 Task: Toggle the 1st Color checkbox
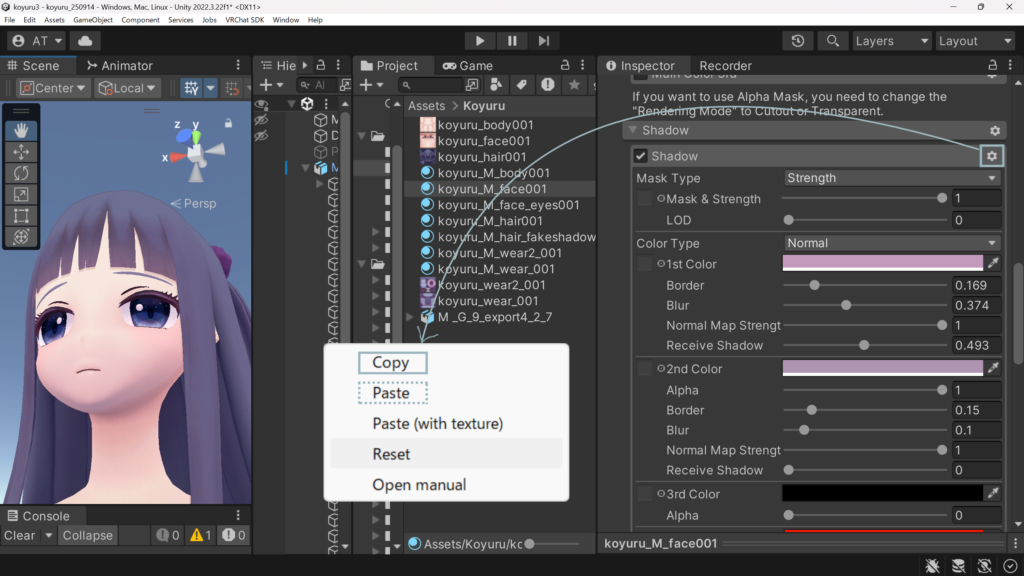pyautogui.click(x=645, y=264)
